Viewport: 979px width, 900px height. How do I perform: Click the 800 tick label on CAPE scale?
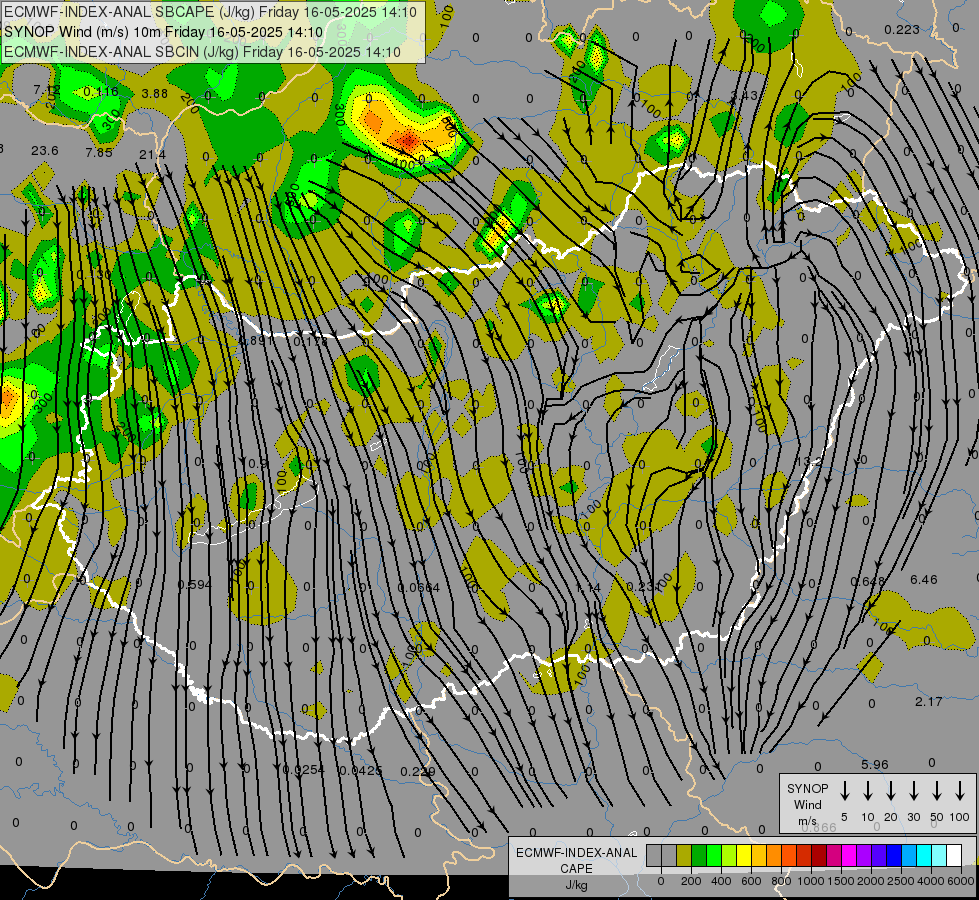click(x=781, y=881)
